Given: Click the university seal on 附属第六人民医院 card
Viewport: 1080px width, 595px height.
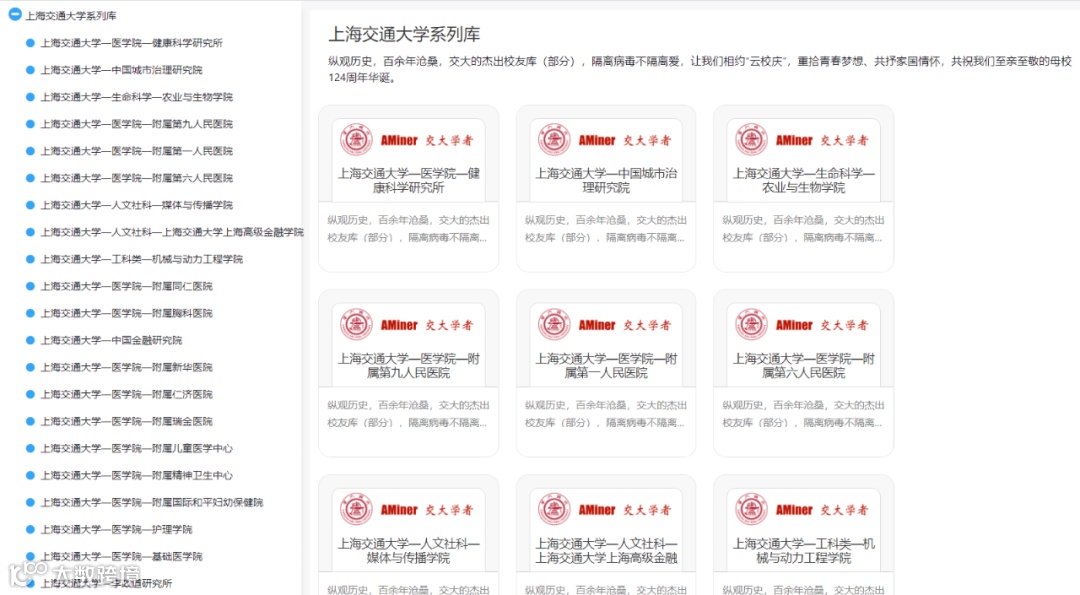Looking at the screenshot, I should tap(751, 324).
